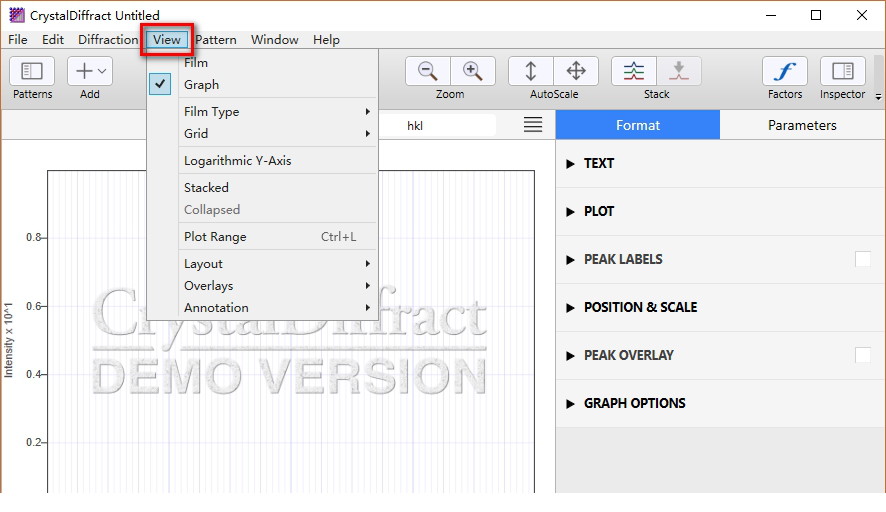Choose Stacked in the View menu

point(262,188)
